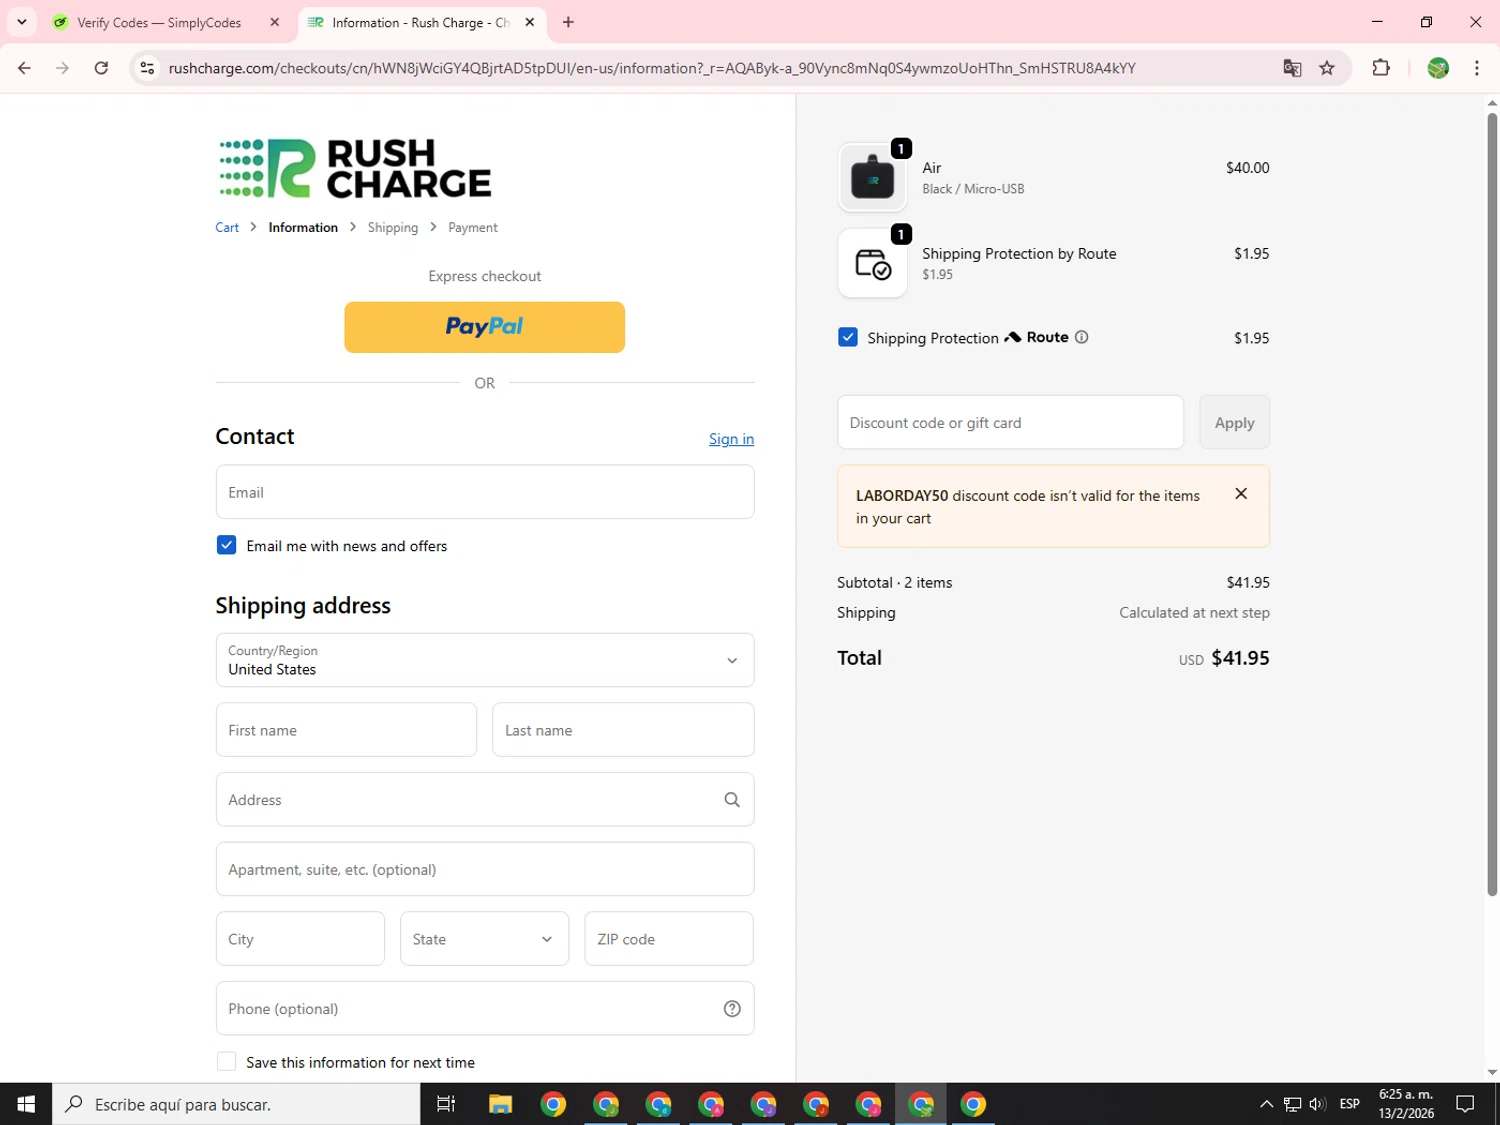Click the Email input field

485,492
